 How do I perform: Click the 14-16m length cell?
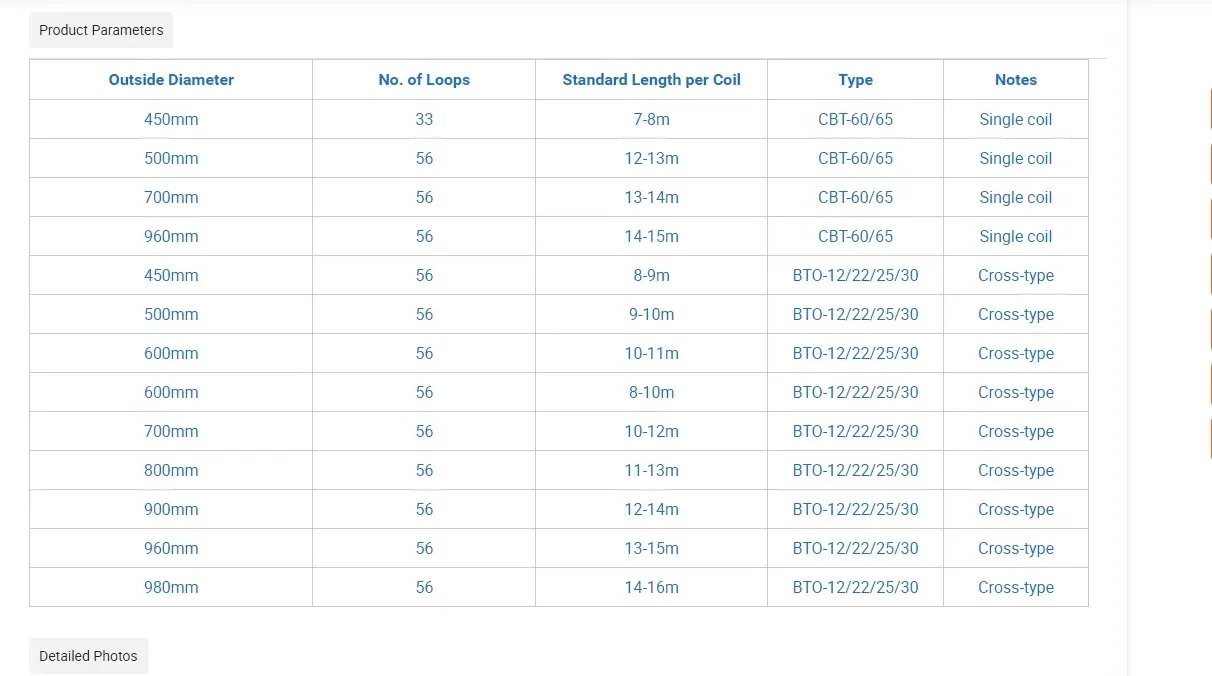click(651, 587)
